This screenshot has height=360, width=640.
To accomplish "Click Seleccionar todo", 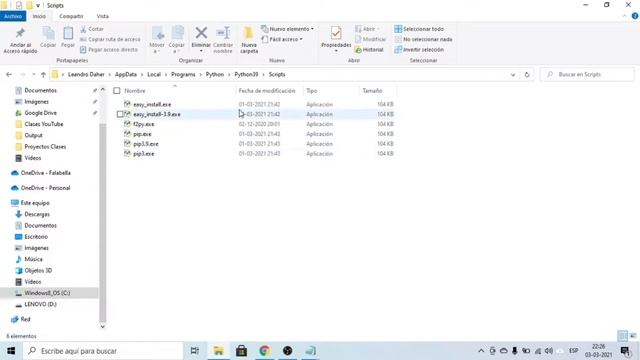I will pyautogui.click(x=419, y=29).
